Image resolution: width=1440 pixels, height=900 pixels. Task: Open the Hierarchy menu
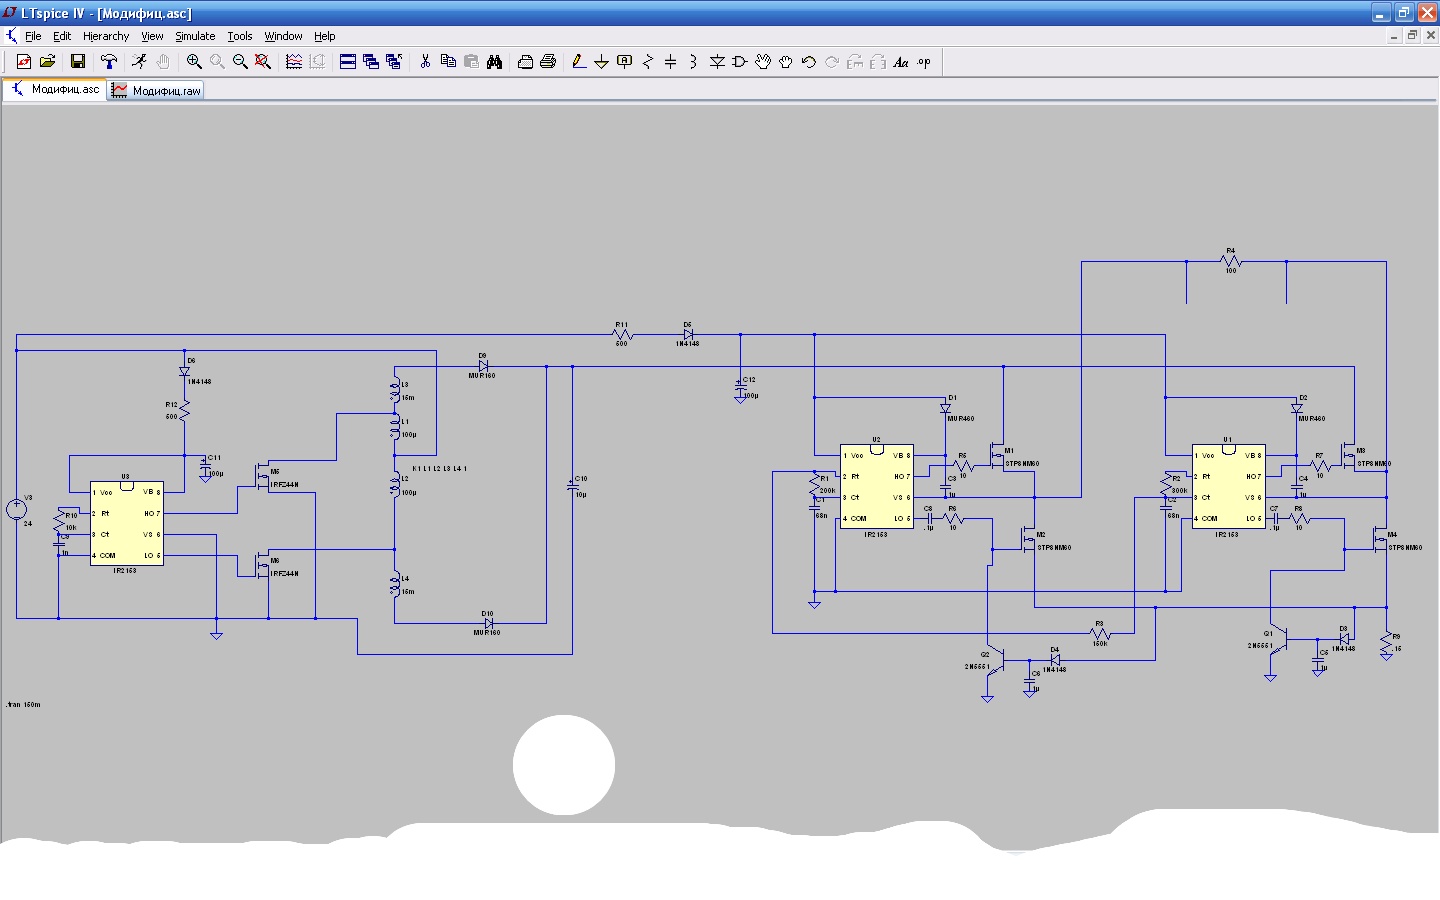[106, 36]
